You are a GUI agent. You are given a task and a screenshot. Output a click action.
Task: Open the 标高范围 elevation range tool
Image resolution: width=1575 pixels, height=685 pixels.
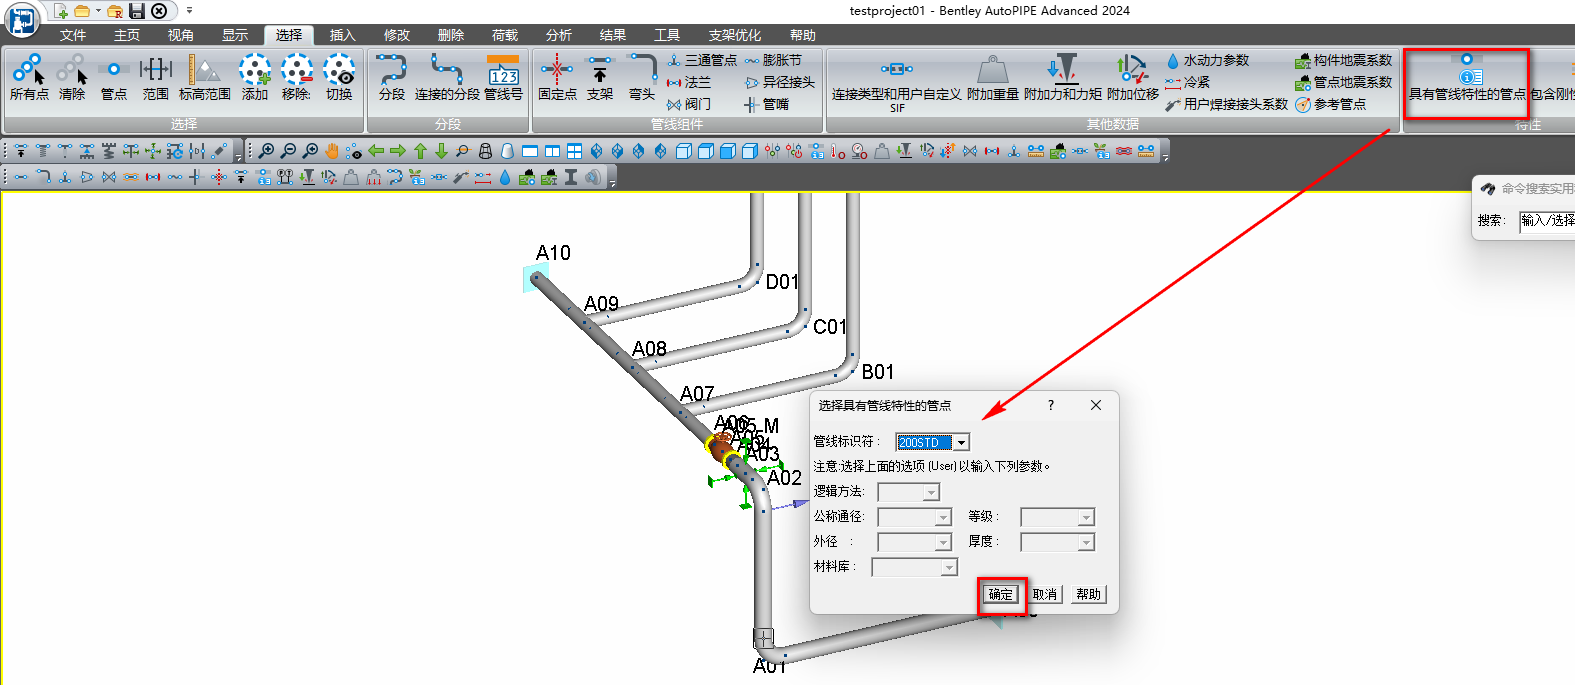pos(205,77)
